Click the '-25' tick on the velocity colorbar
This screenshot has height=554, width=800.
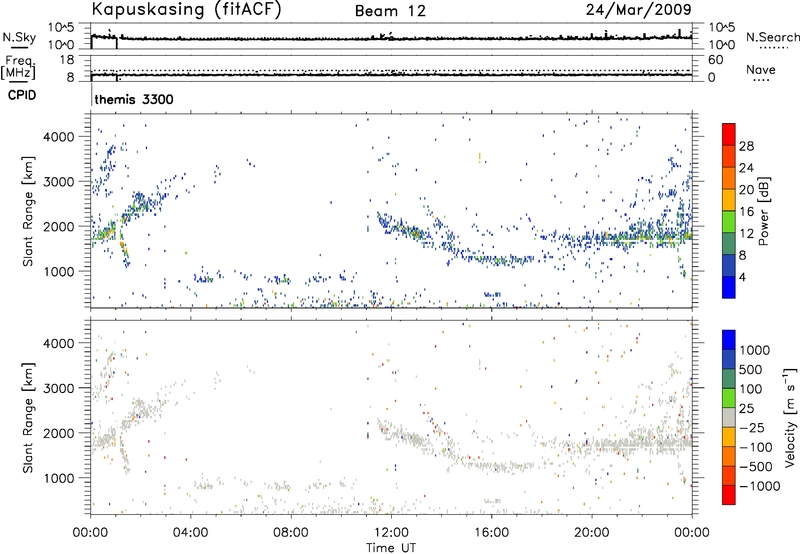click(753, 427)
